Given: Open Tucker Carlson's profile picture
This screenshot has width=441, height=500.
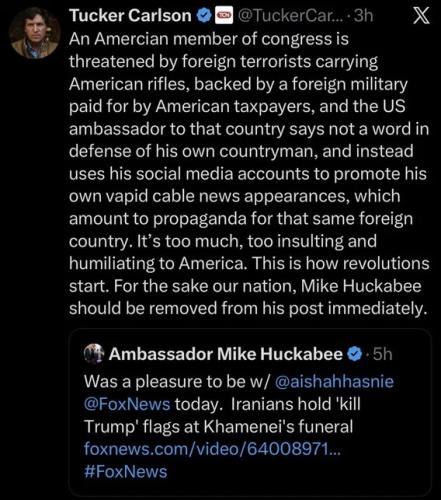Looking at the screenshot, I should [35, 33].
